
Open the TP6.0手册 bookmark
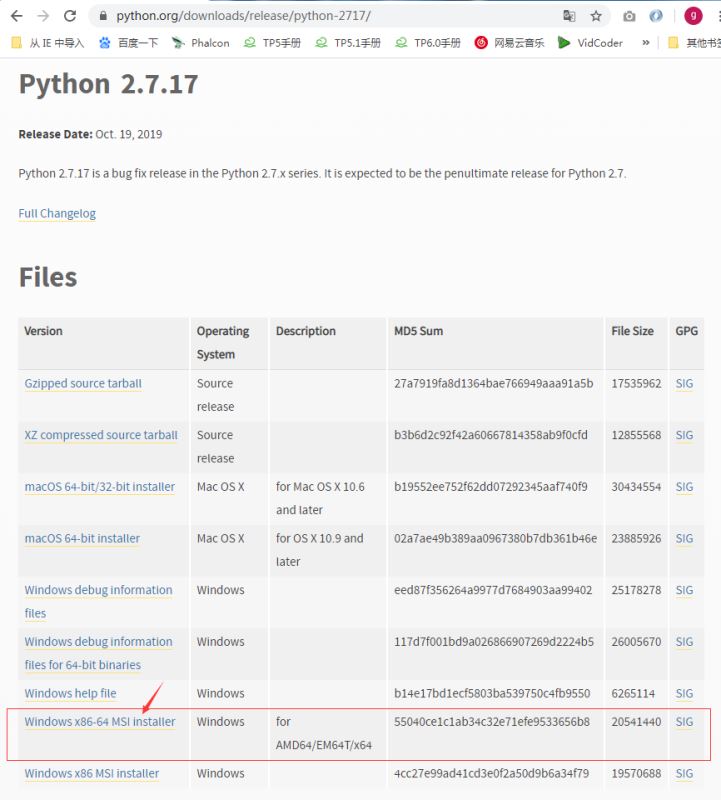(428, 43)
